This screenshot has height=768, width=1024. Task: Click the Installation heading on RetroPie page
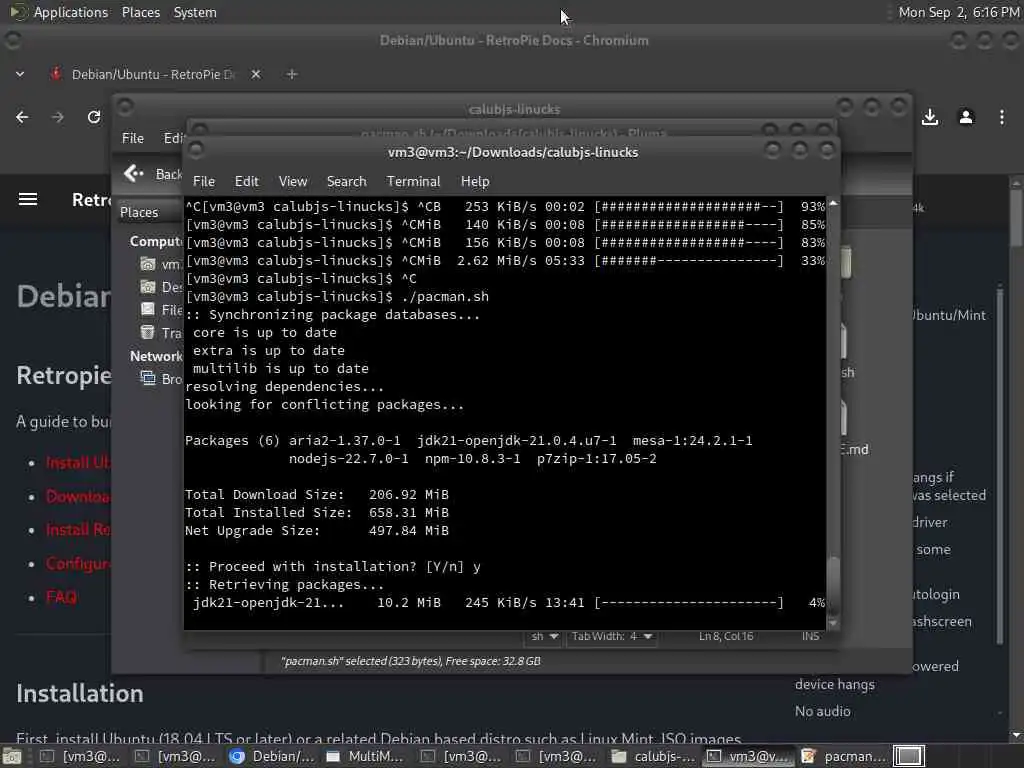[x=80, y=694]
